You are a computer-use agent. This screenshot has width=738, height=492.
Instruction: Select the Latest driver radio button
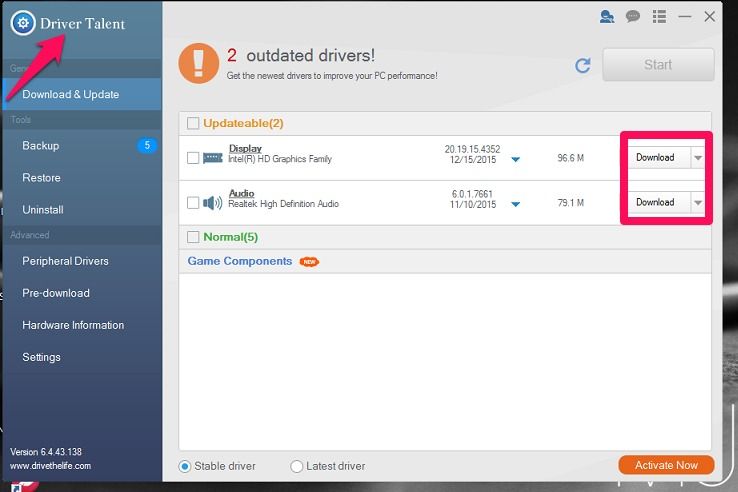(297, 467)
